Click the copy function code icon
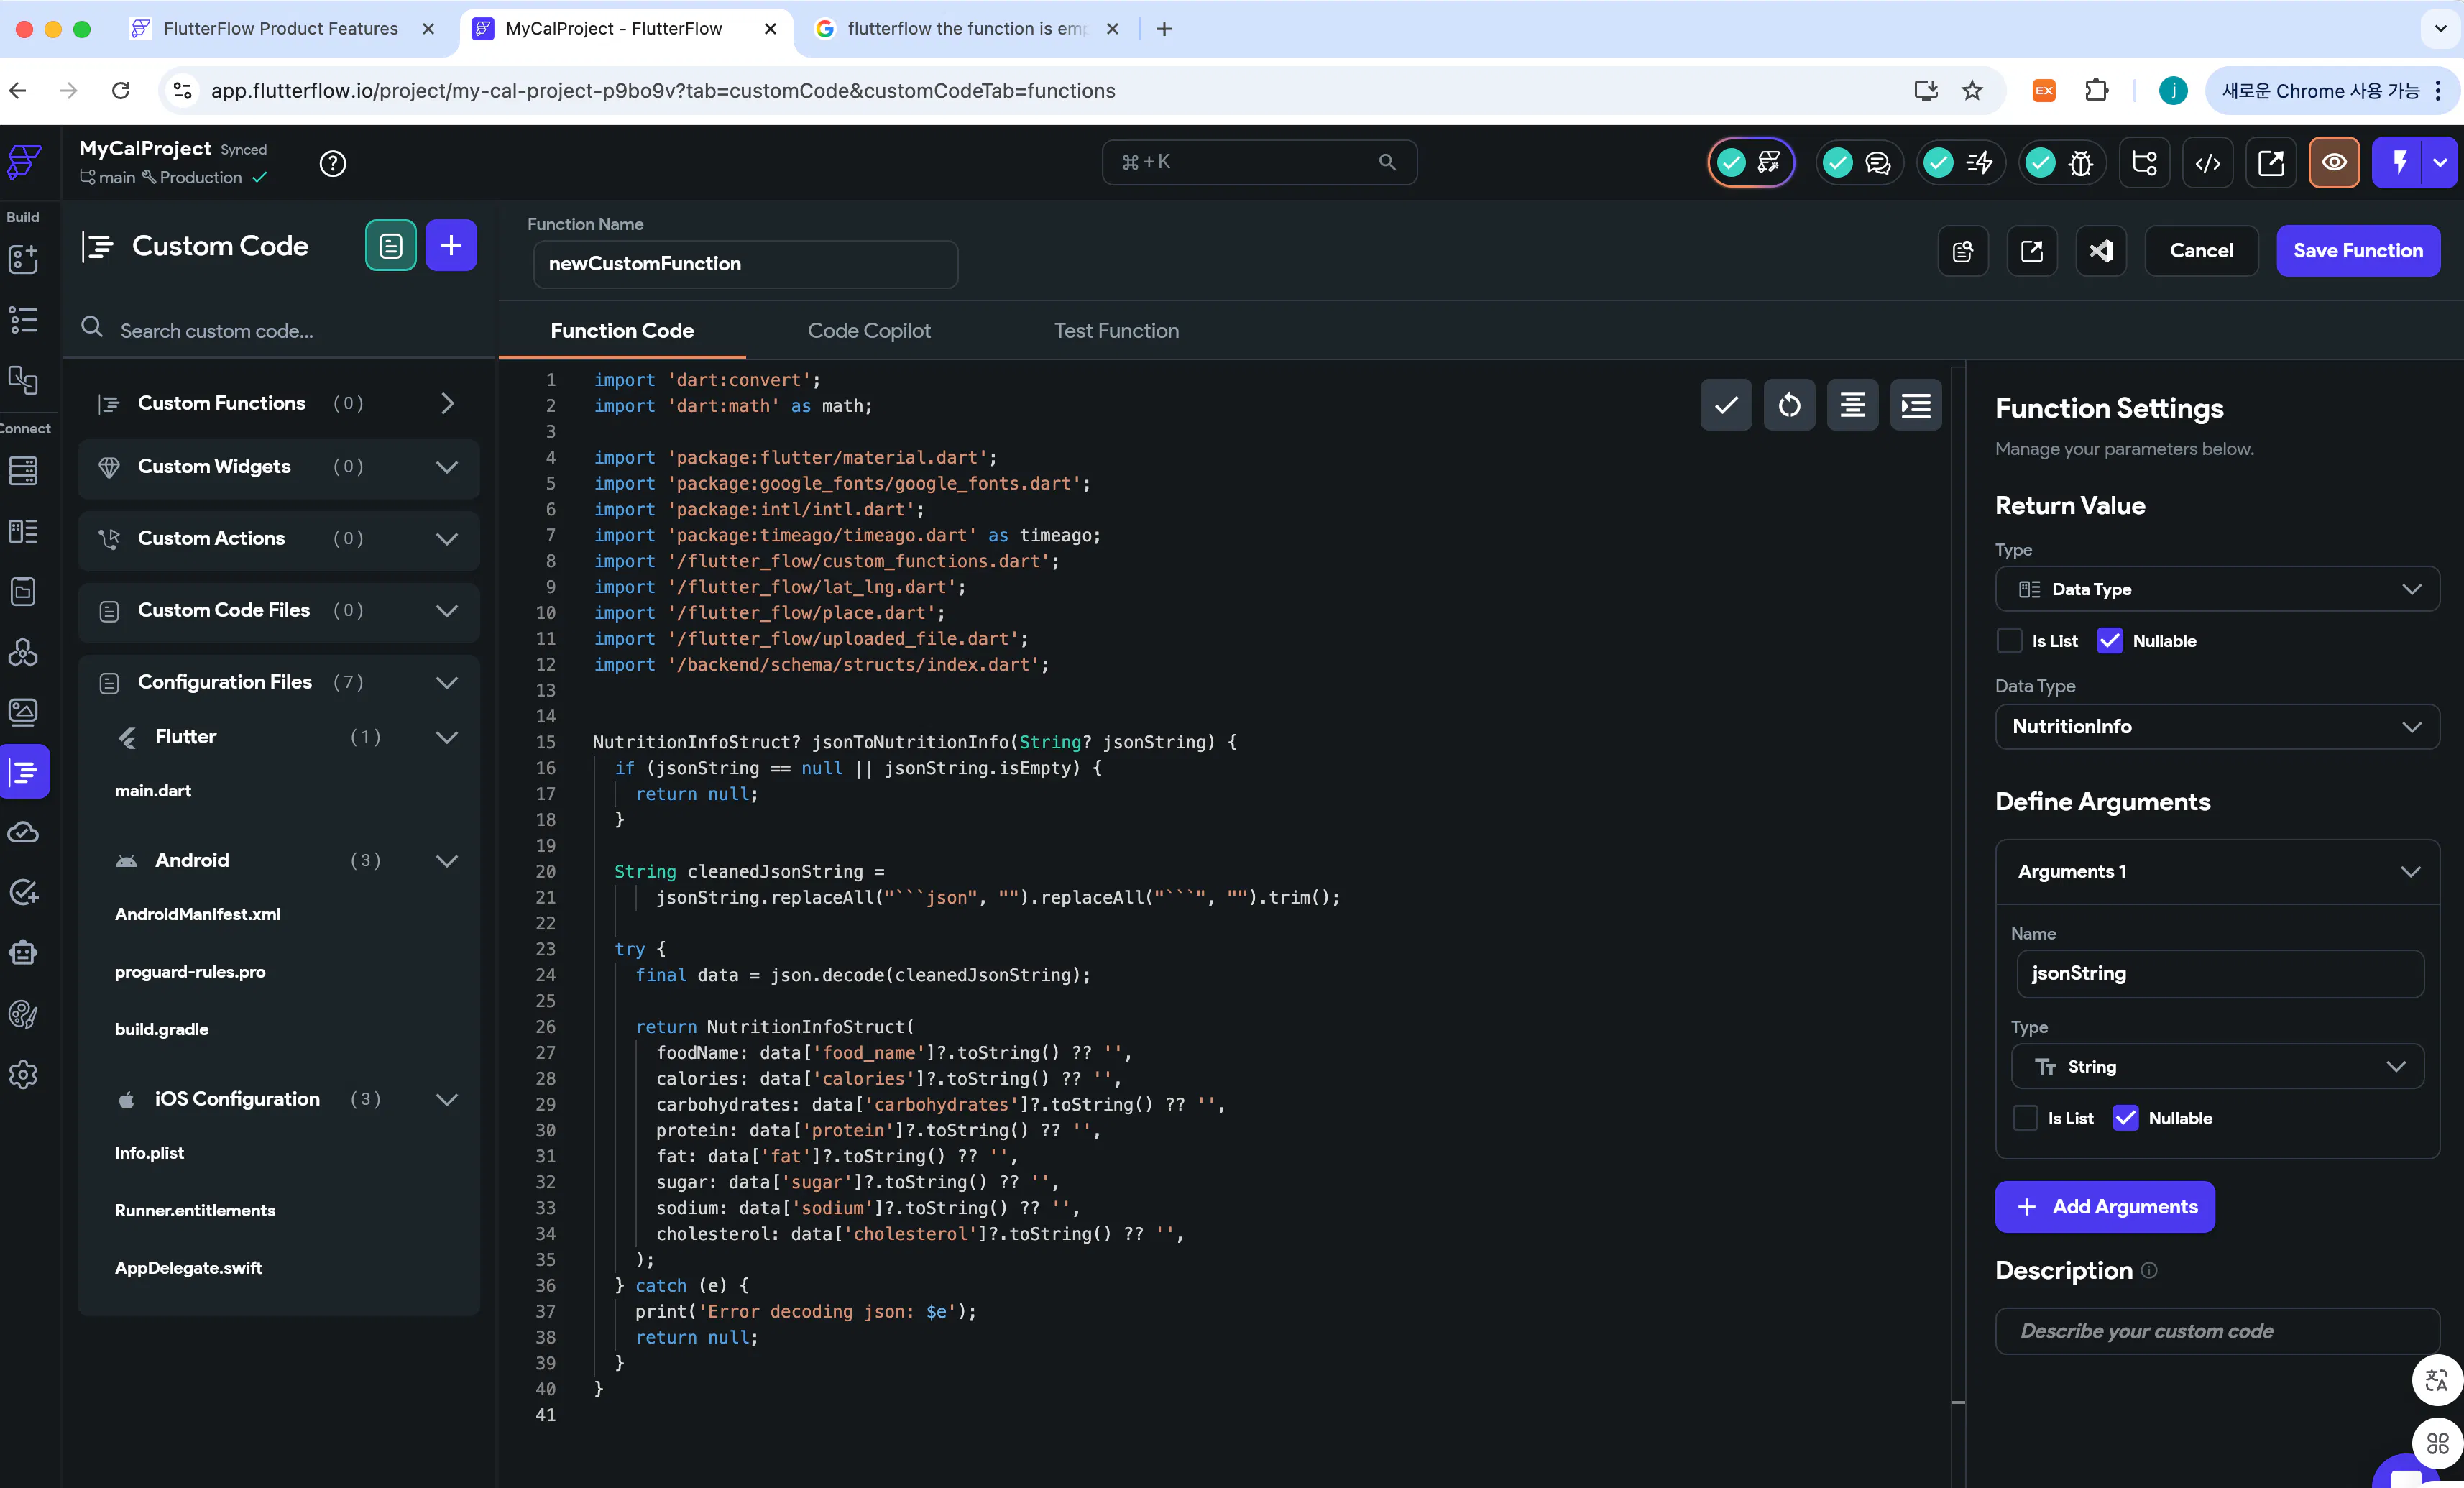 [x=1963, y=250]
